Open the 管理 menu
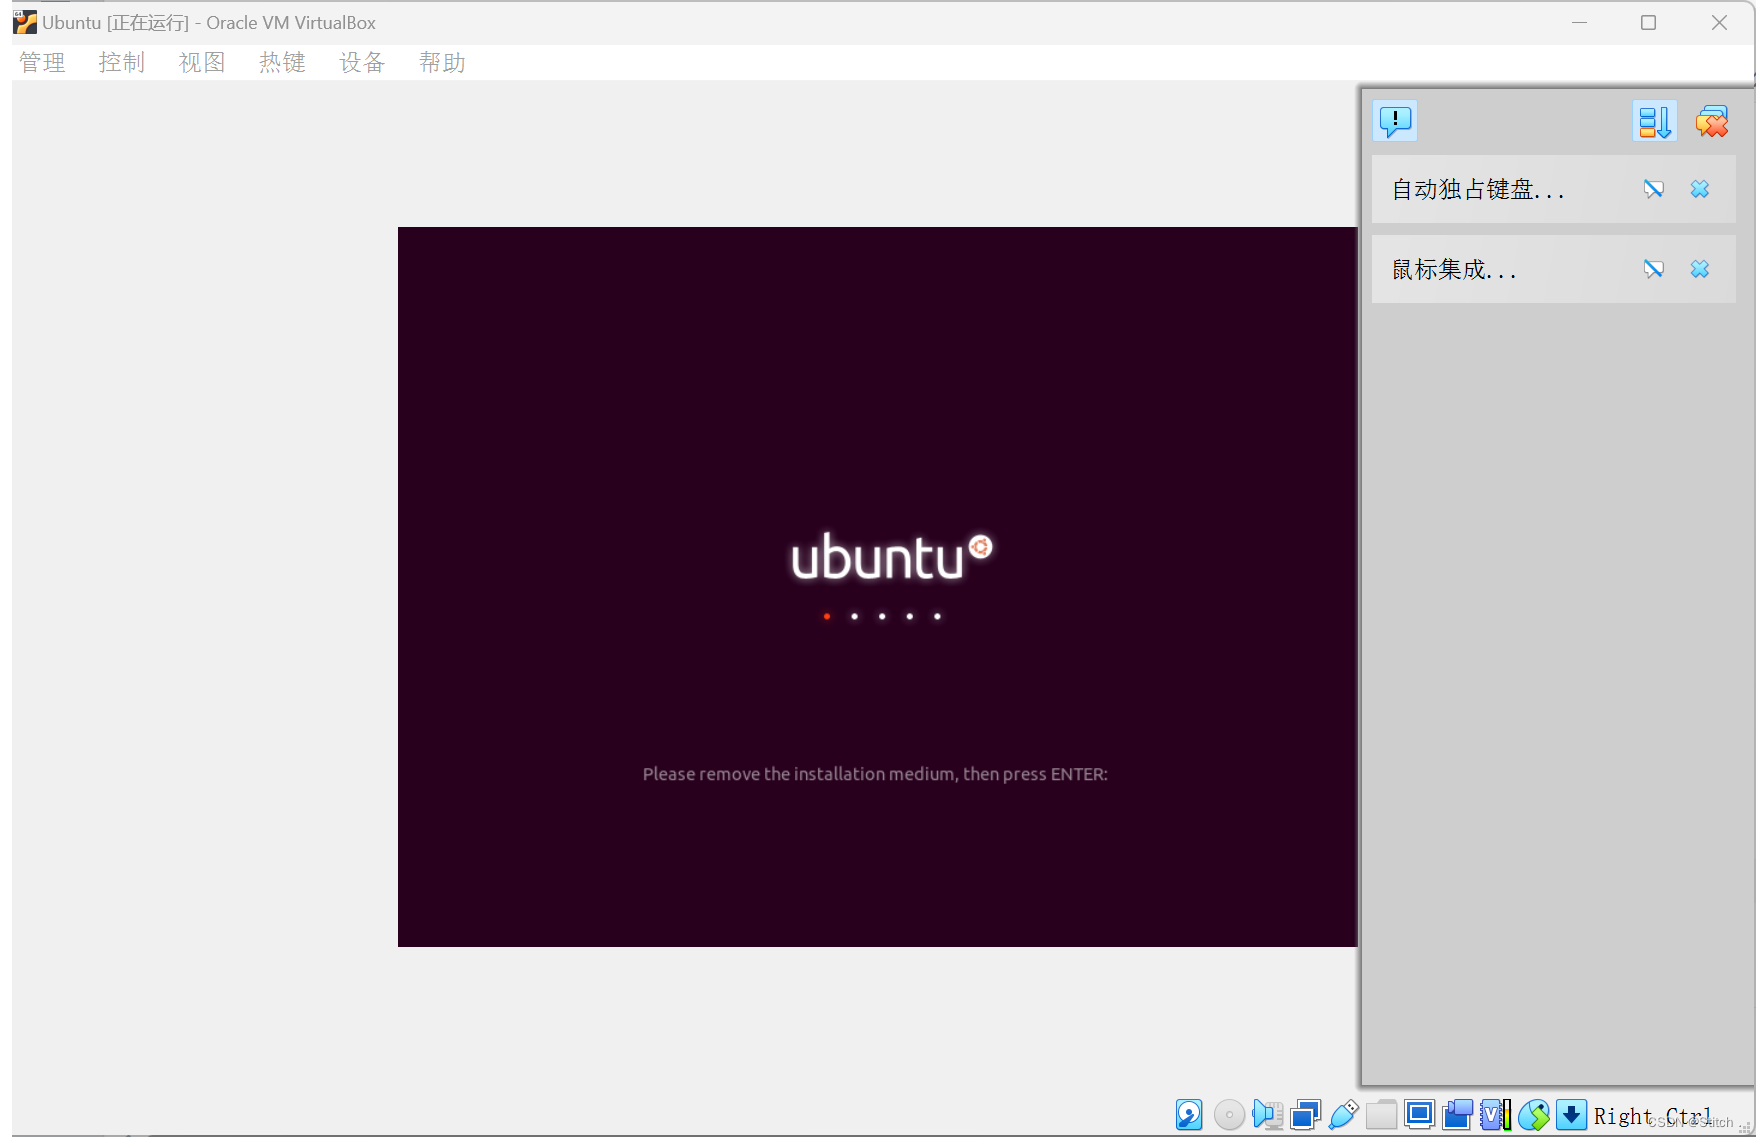 [x=42, y=63]
